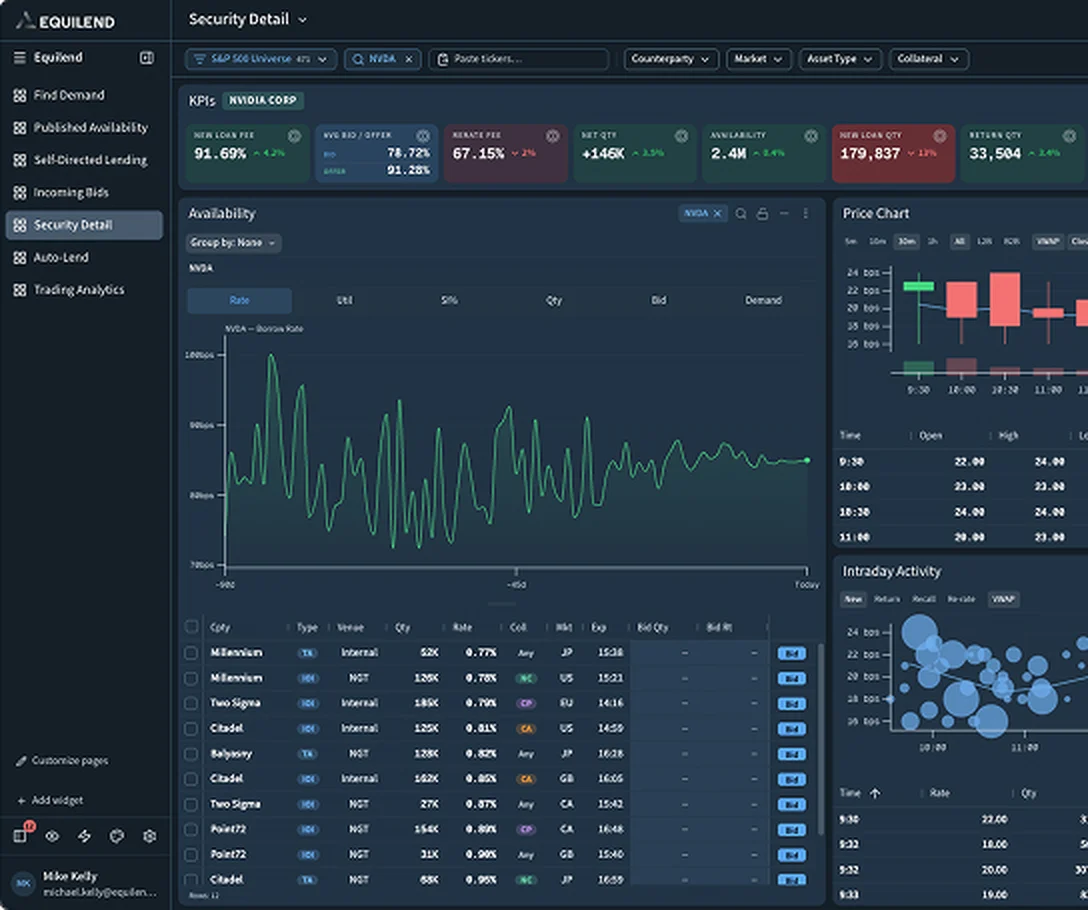Minimize the Availability panel
1088x910 pixels.
(x=784, y=214)
